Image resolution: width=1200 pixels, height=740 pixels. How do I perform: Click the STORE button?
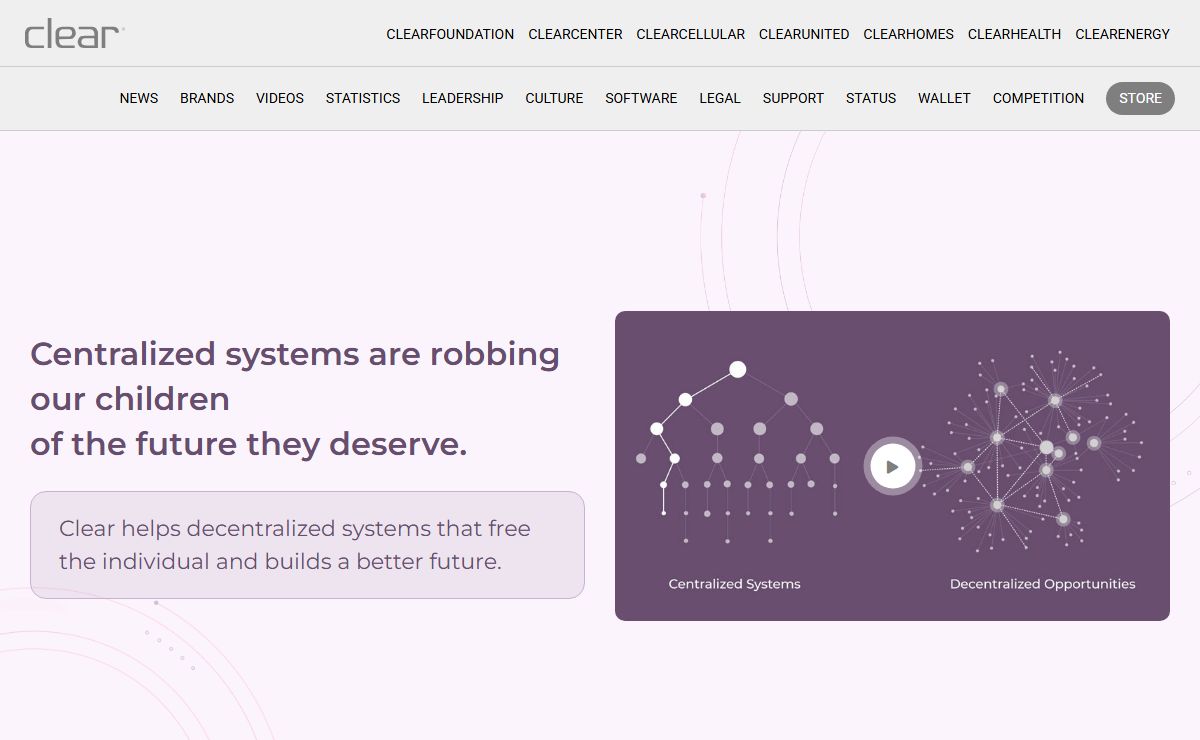(1140, 98)
